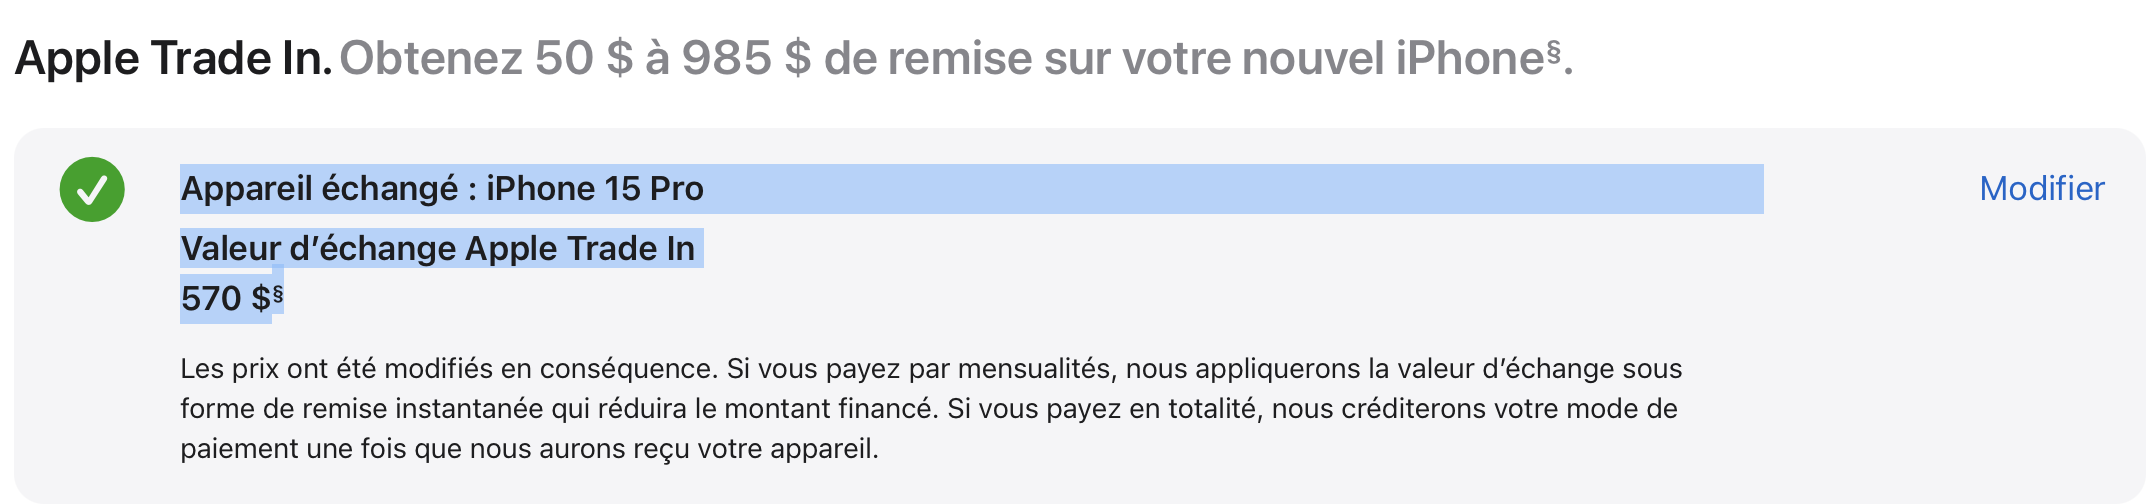Image resolution: width=2150 pixels, height=504 pixels.
Task: Click the Modifier link
Action: click(2041, 189)
